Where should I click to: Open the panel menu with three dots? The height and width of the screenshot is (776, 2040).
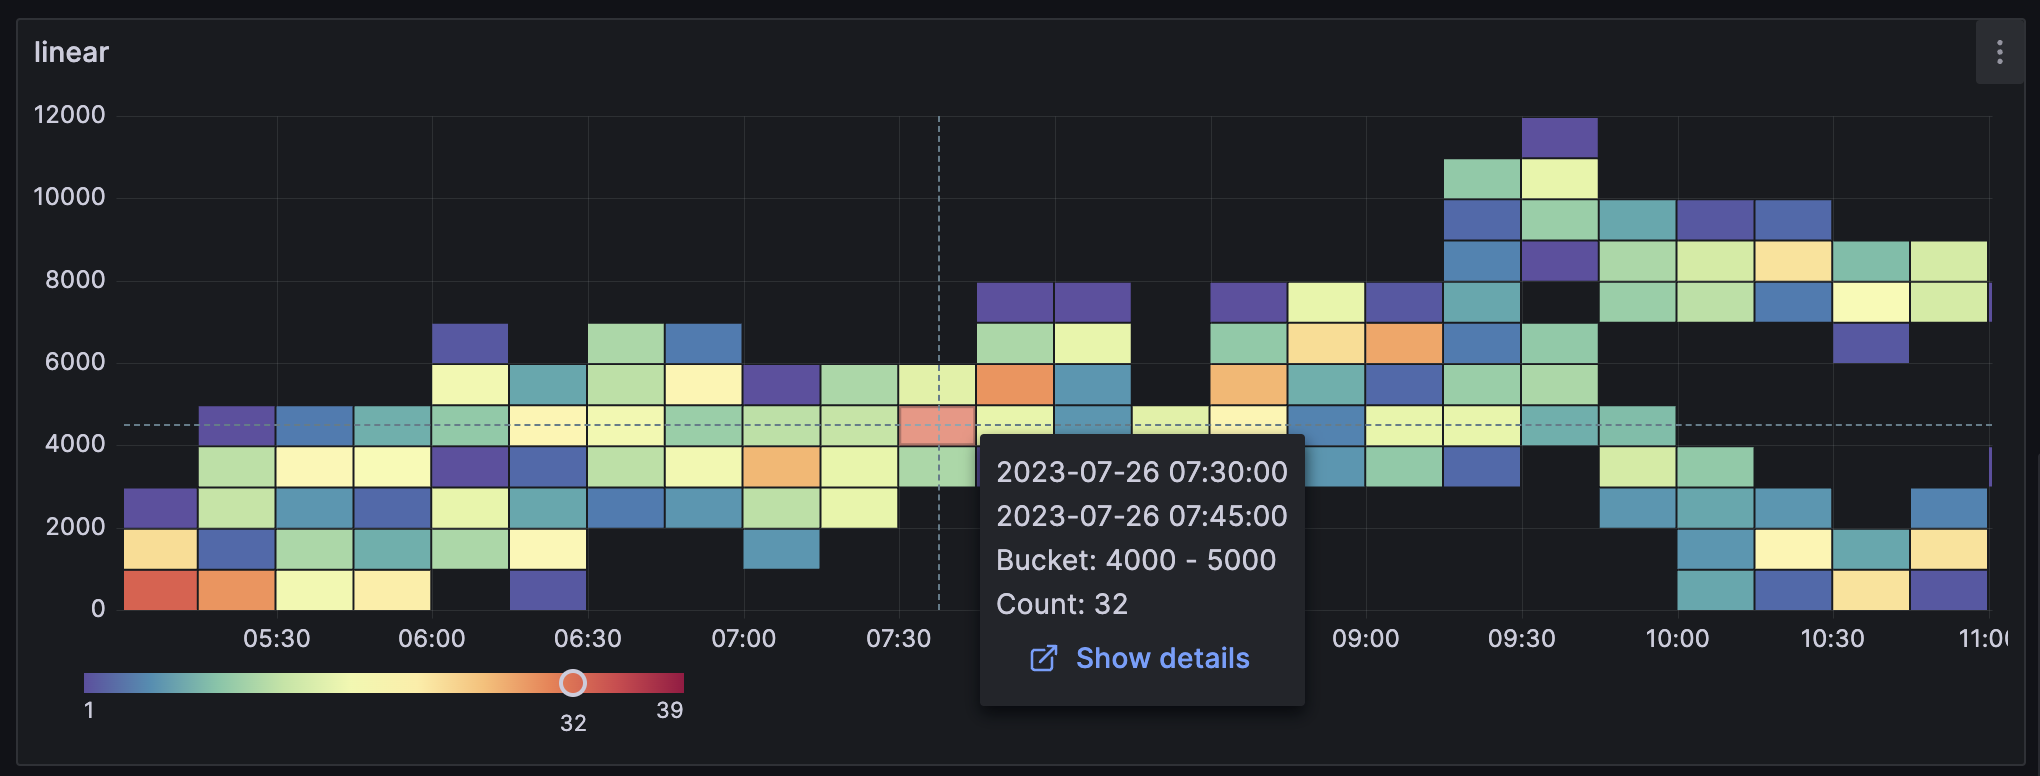tap(2000, 52)
